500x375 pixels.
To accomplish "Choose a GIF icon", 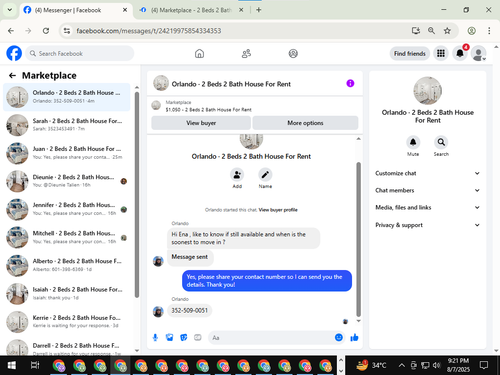I will point(198,338).
